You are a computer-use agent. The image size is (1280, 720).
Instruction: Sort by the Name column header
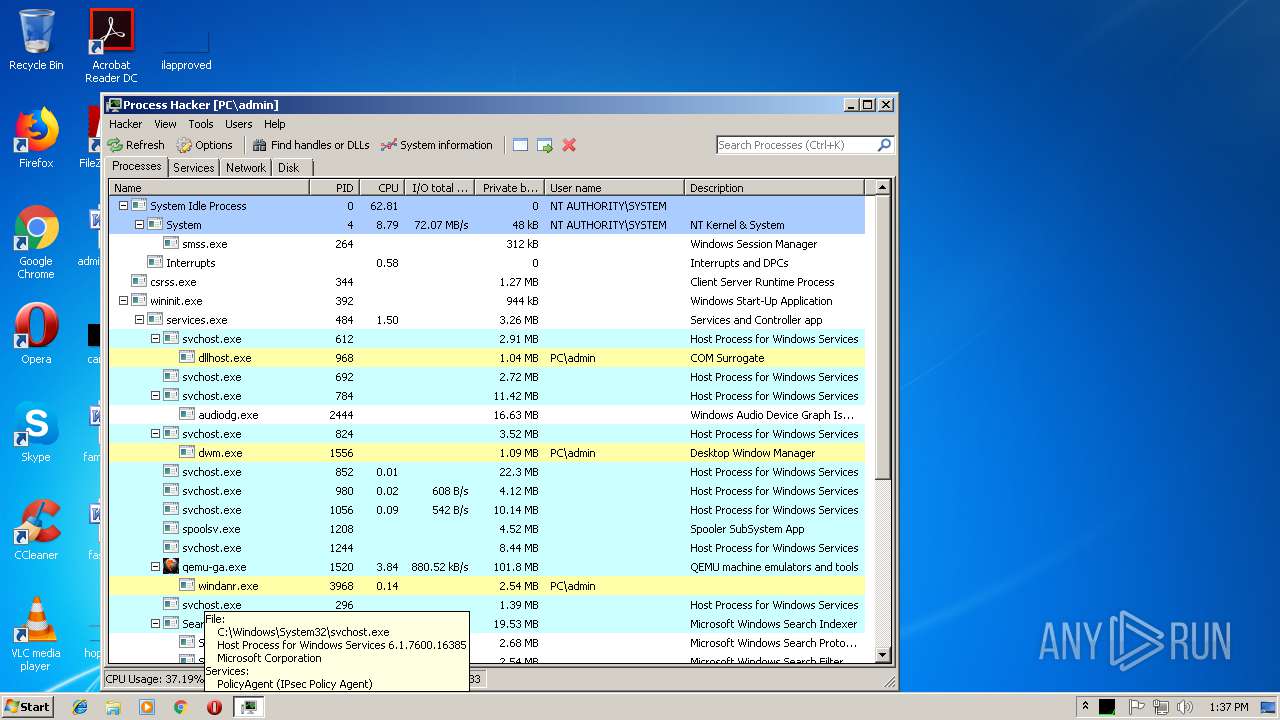[209, 188]
